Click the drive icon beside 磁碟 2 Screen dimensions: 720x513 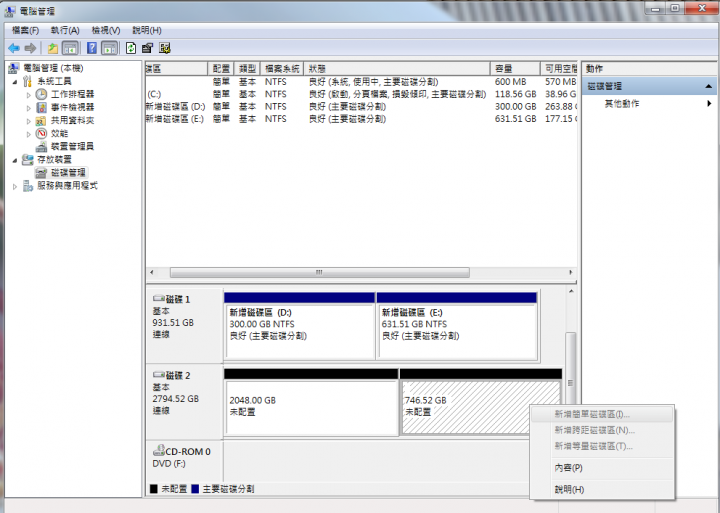click(x=159, y=375)
